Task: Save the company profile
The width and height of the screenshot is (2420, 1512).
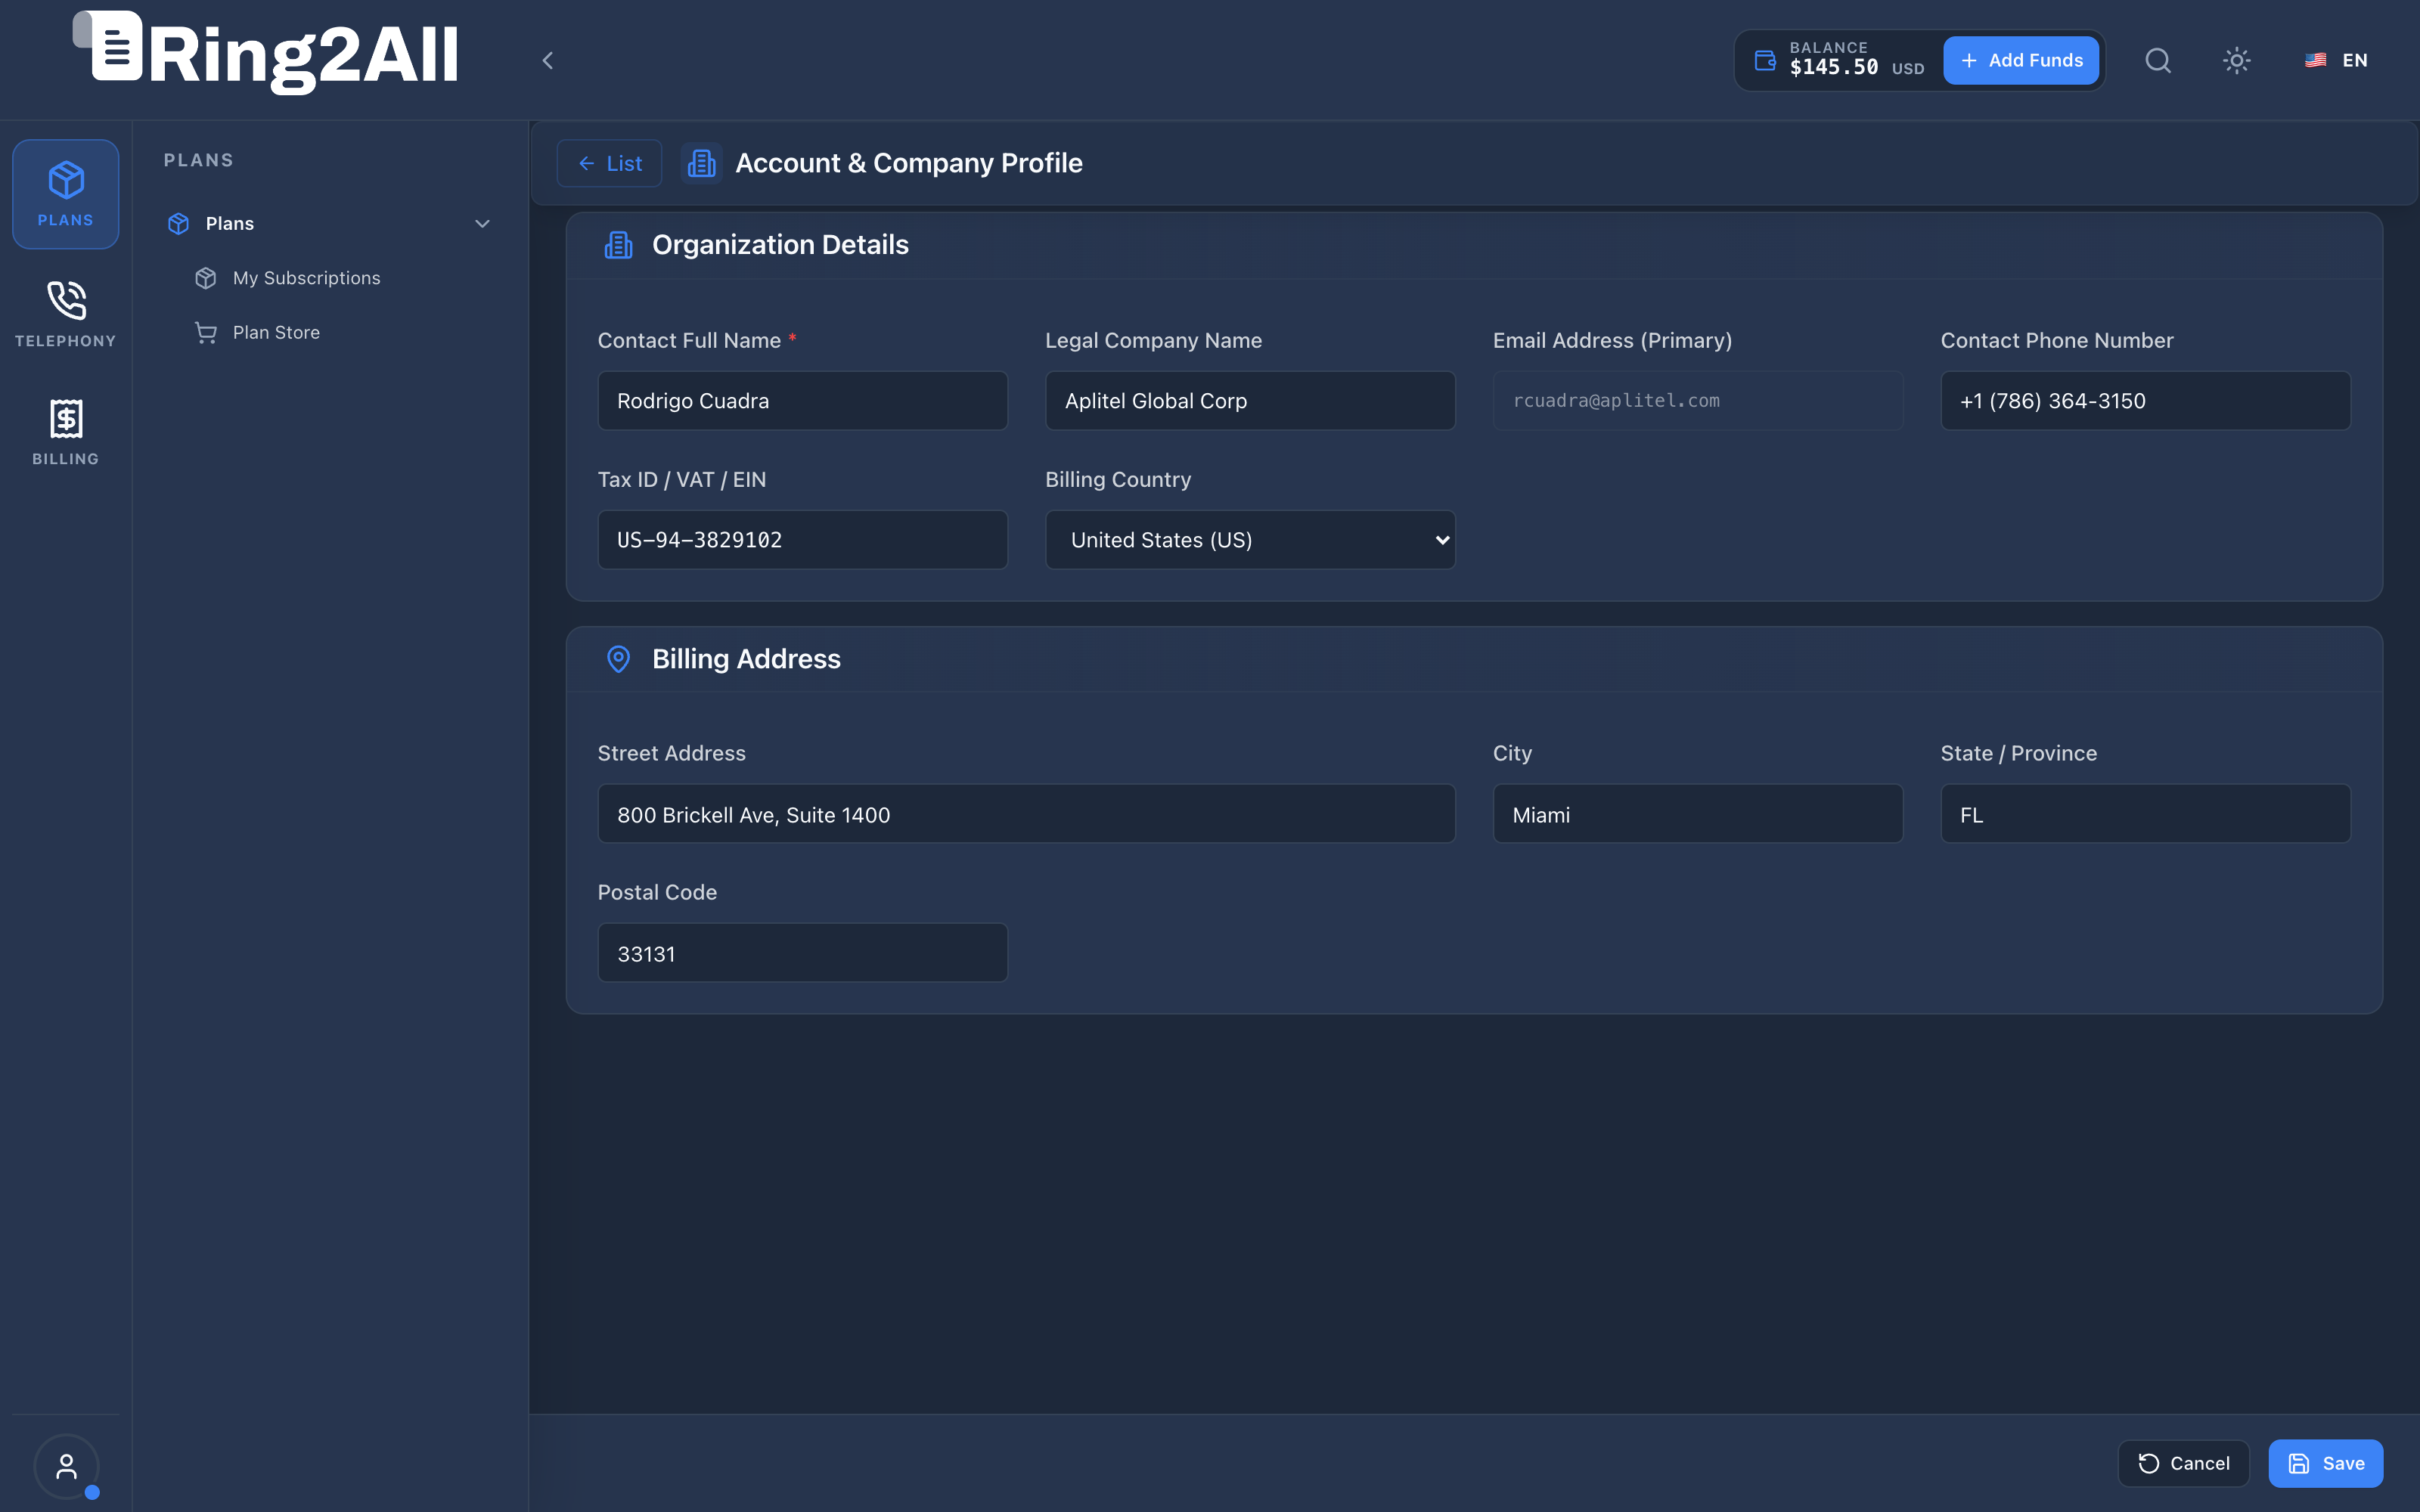Action: pos(2326,1463)
